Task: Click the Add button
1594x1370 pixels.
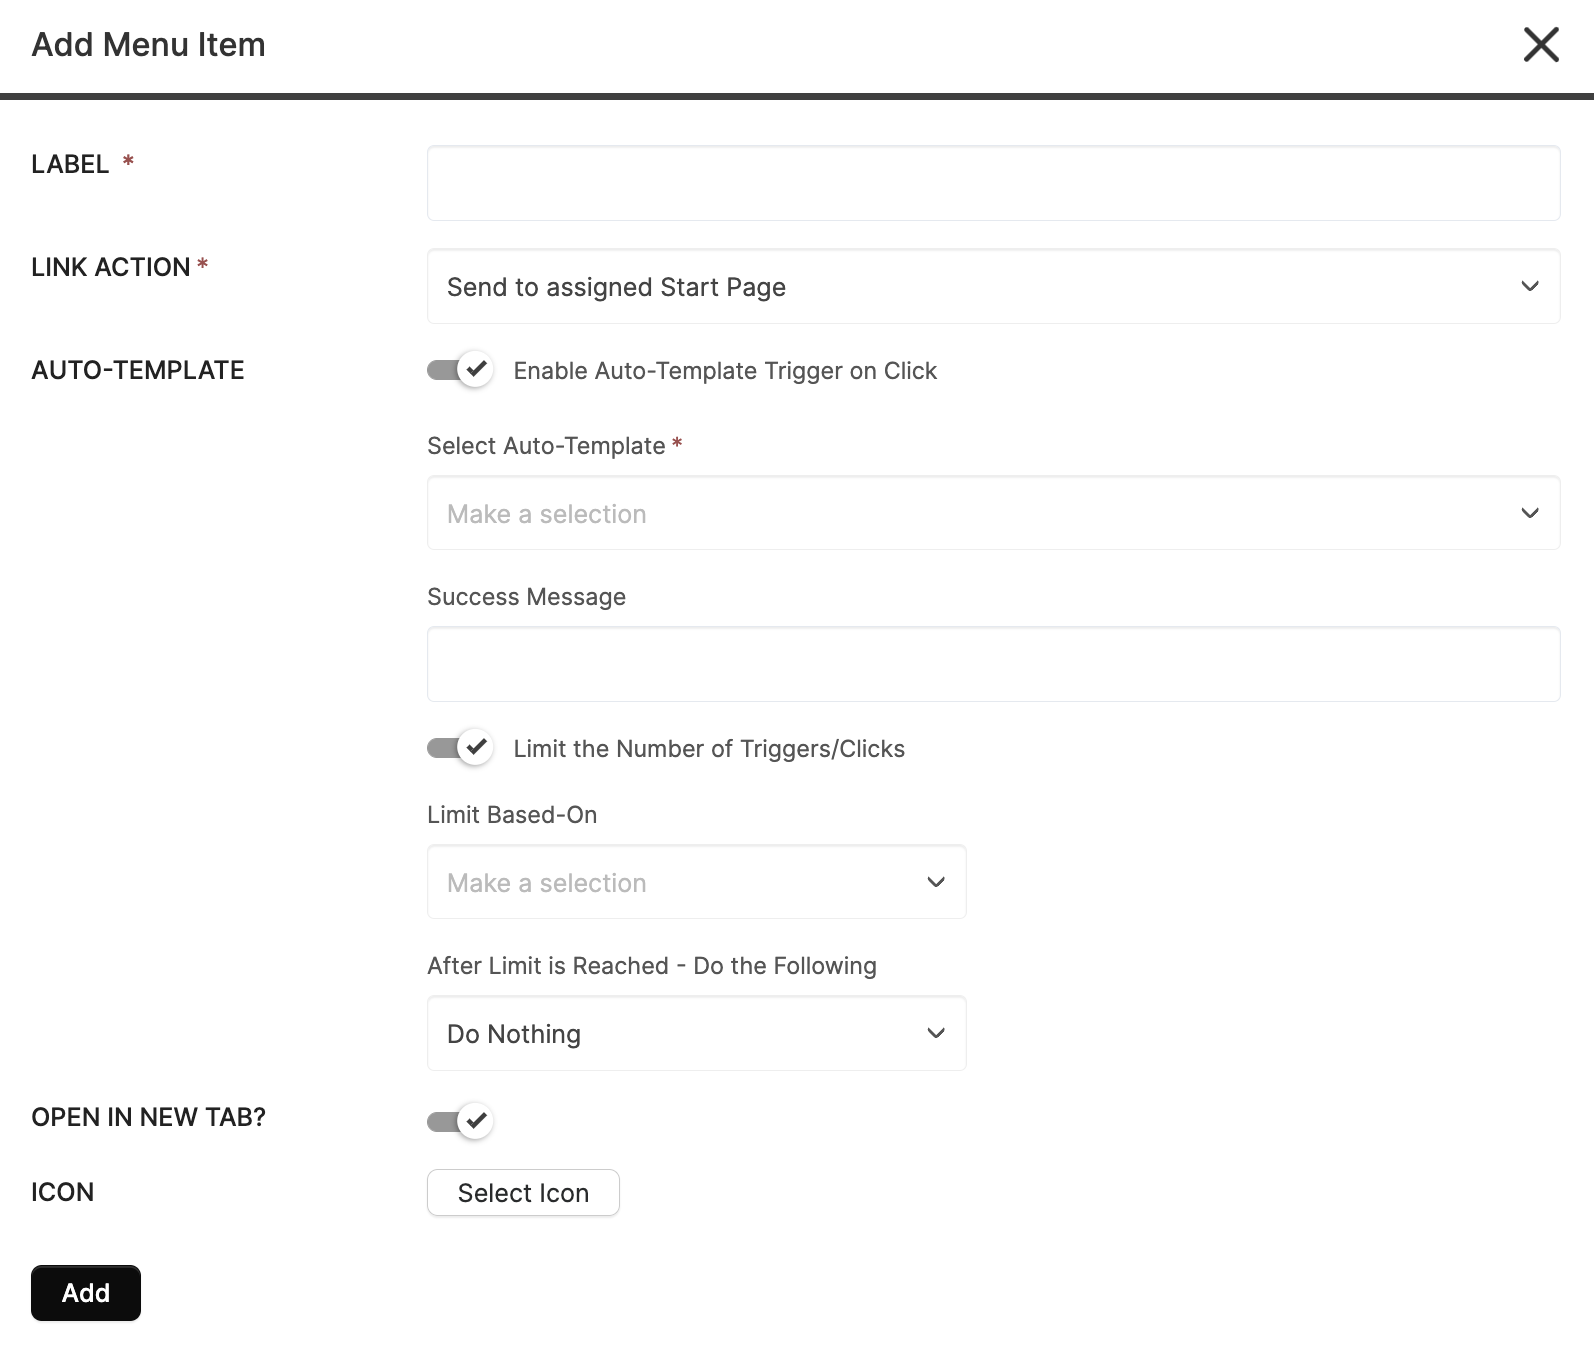Action: click(x=86, y=1293)
